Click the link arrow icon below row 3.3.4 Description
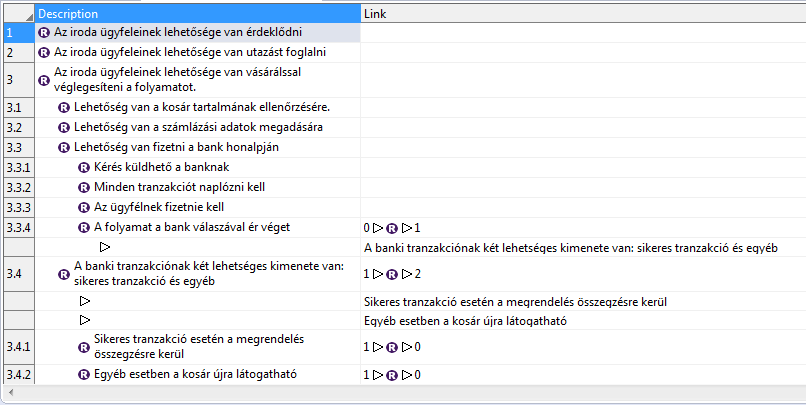 point(105,247)
